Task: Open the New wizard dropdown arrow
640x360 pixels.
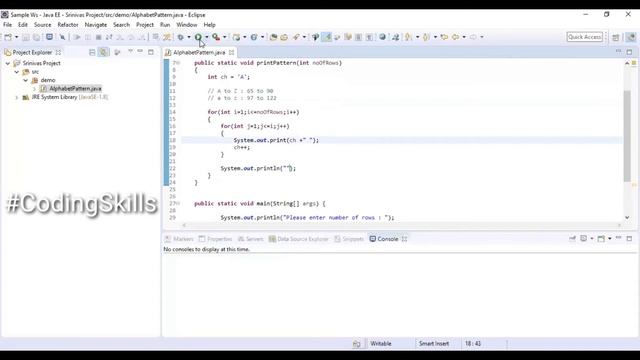Action: 16,37
